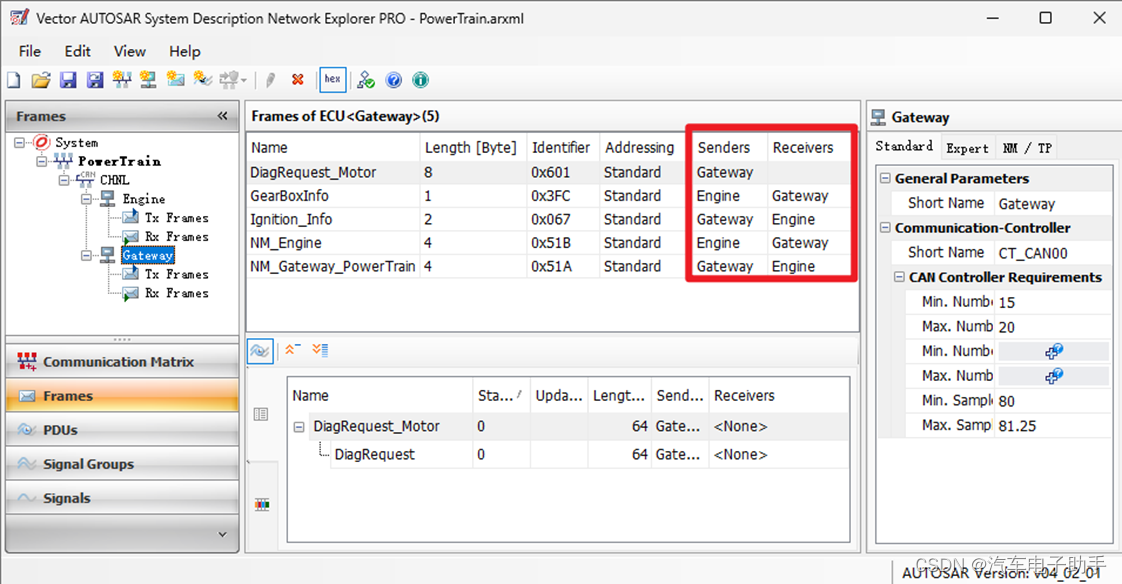Collapse the Communication-Controller section
The height and width of the screenshot is (584, 1122).
(885, 228)
